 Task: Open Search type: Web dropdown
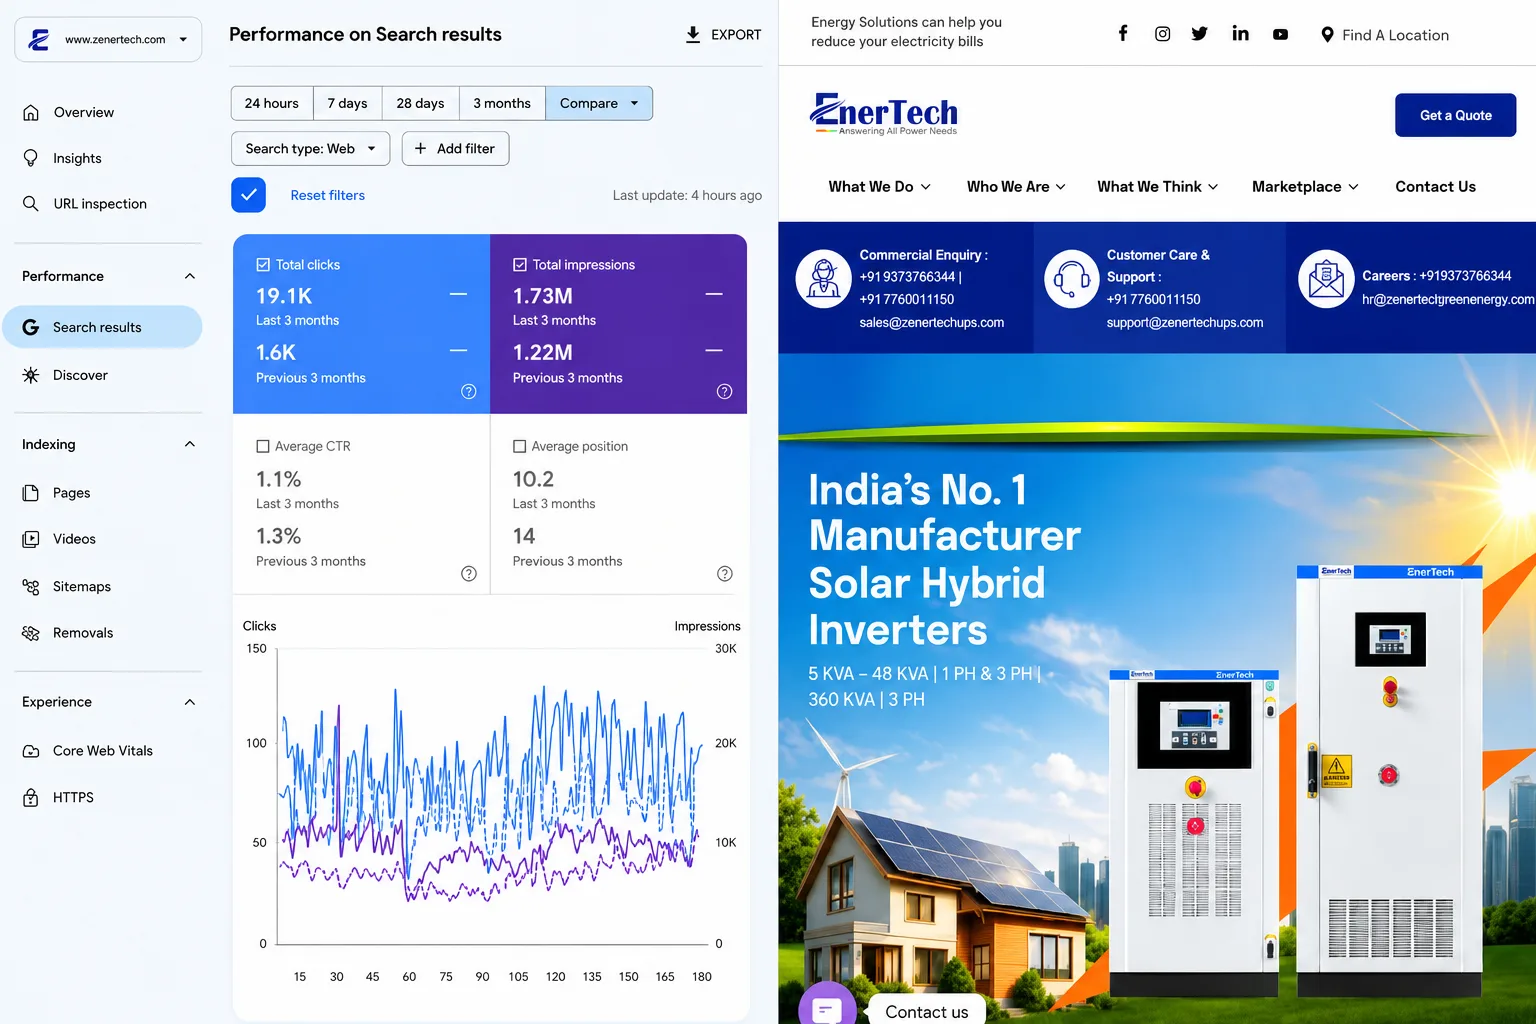(311, 149)
